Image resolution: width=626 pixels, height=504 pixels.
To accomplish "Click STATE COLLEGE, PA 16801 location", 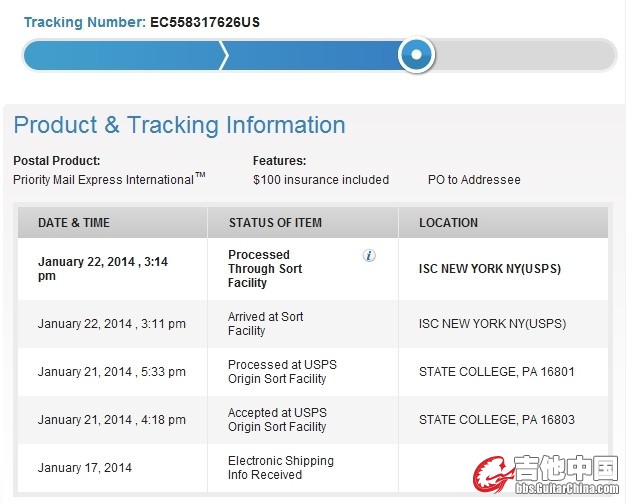I will coord(497,372).
